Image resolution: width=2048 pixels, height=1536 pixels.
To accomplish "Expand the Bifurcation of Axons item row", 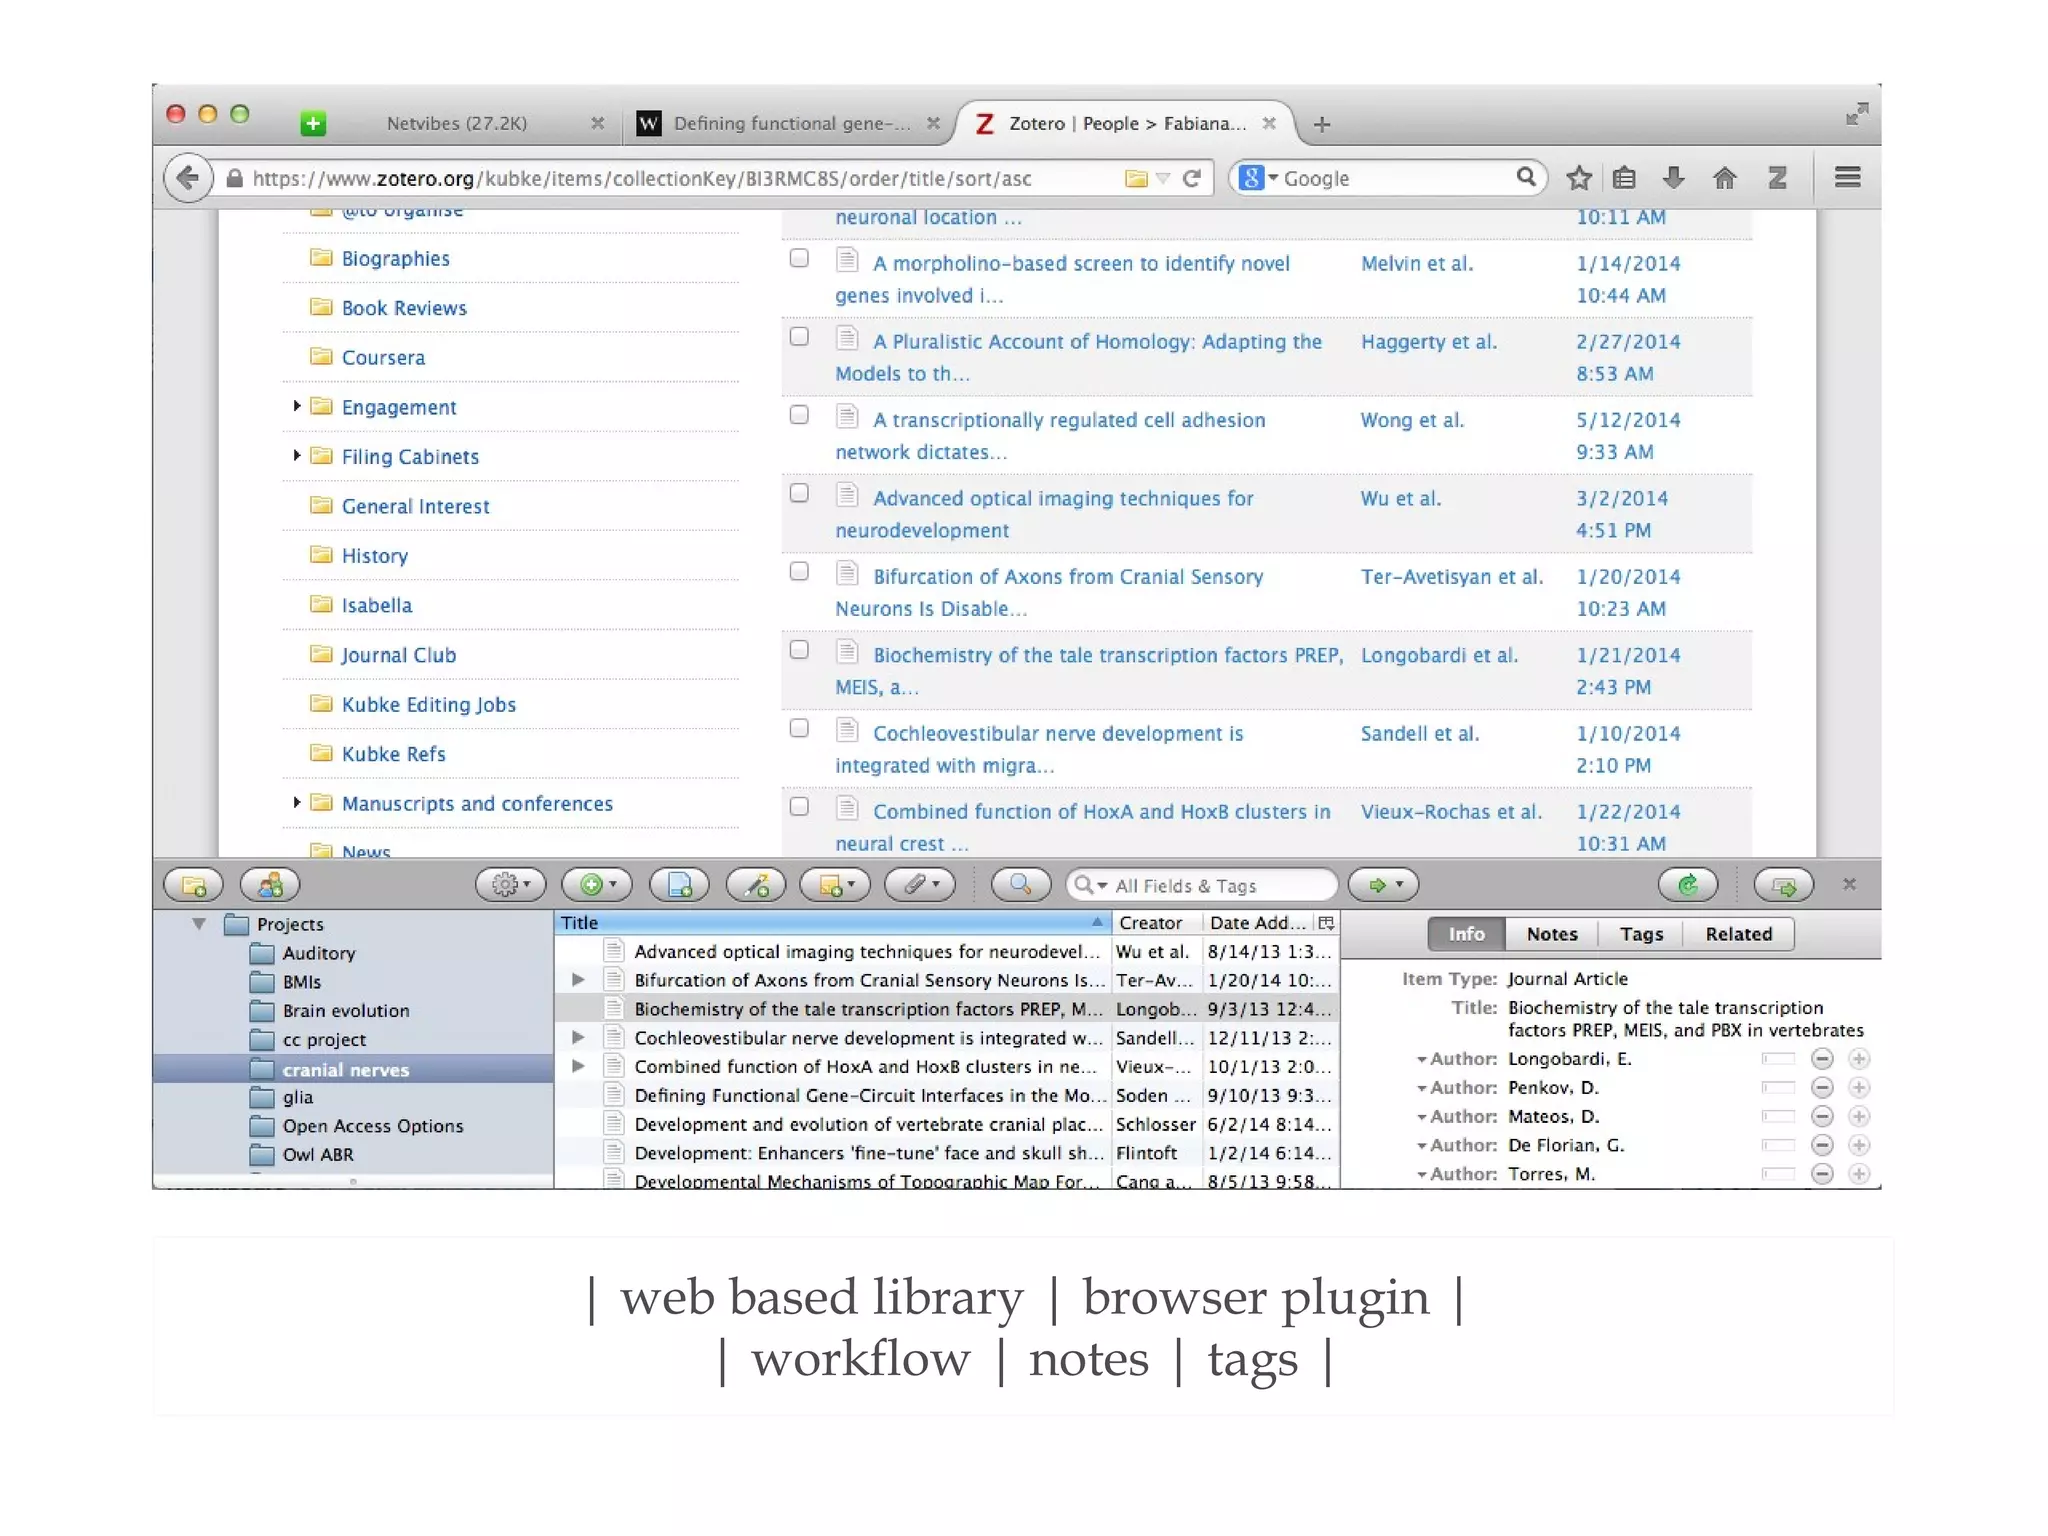I will [x=578, y=980].
